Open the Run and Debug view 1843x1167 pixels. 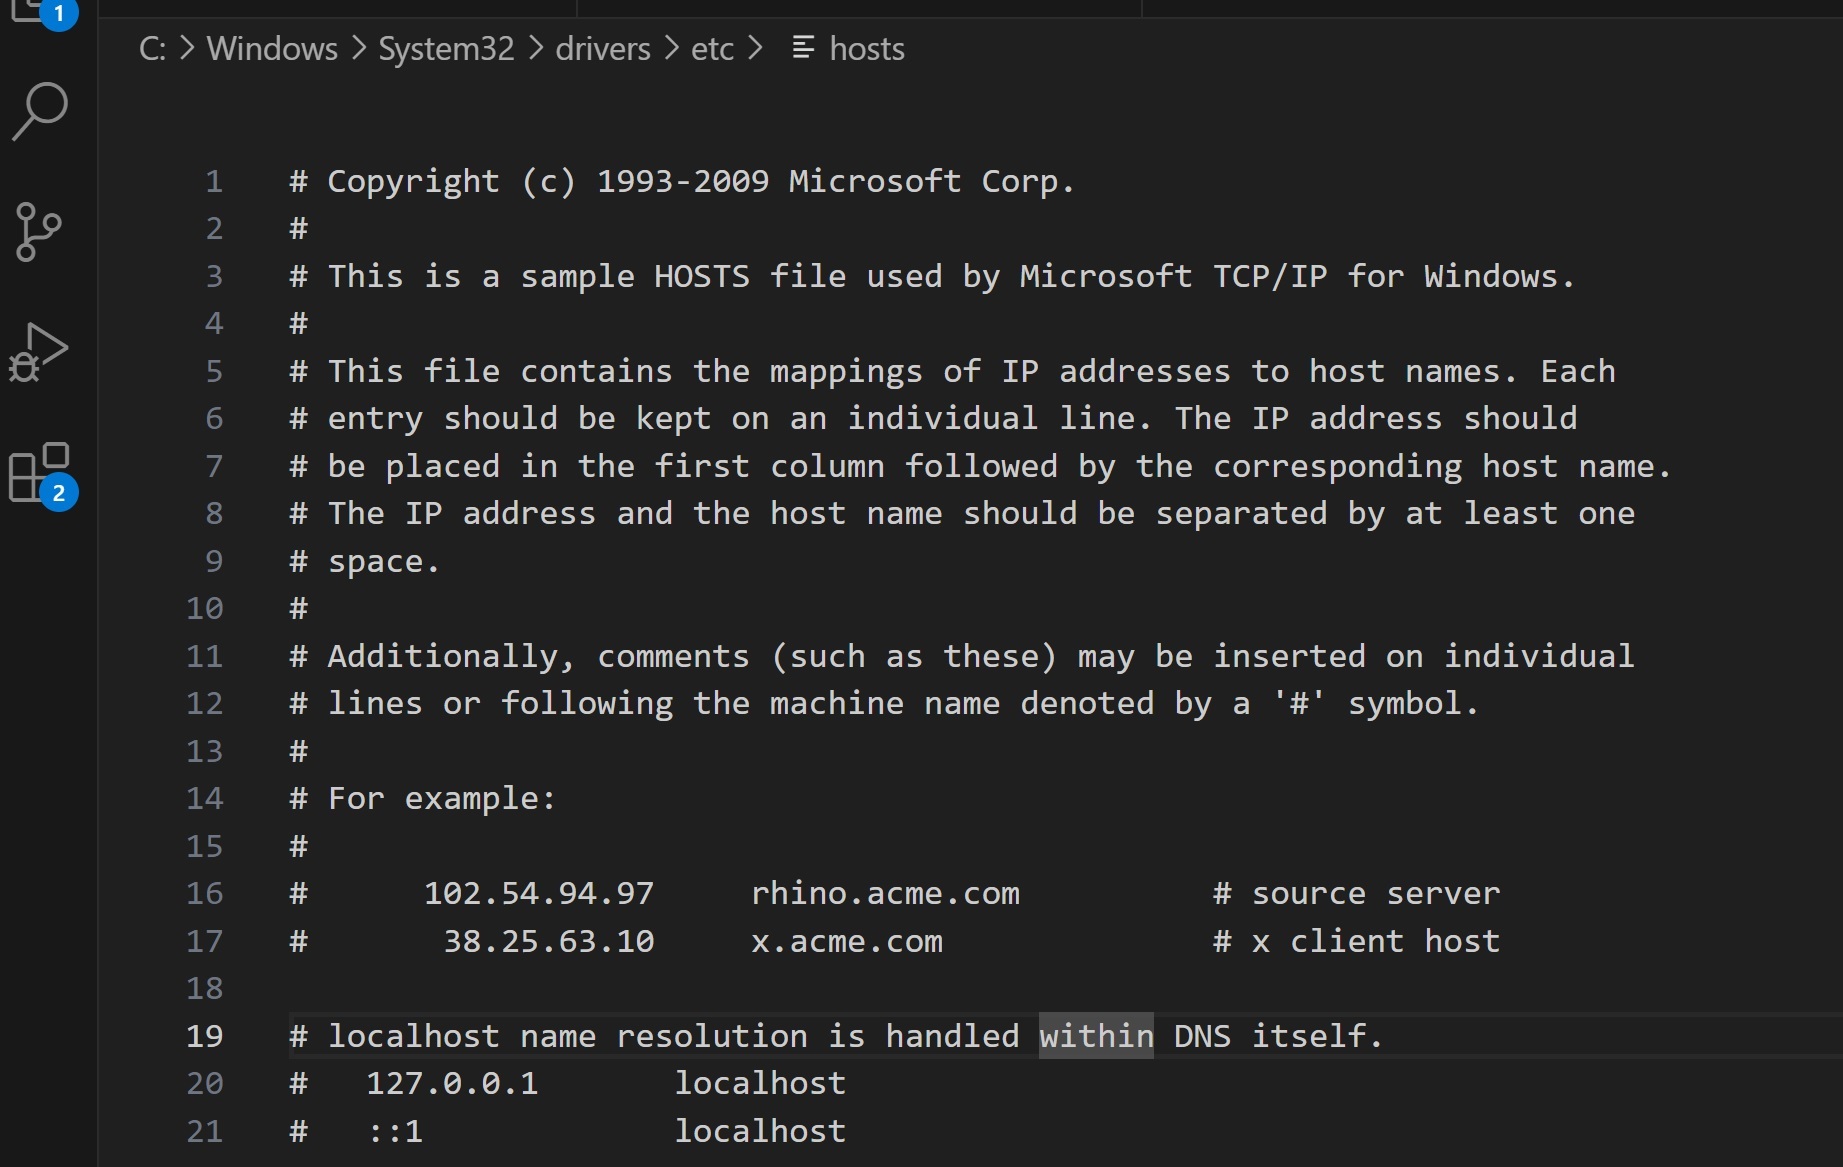click(38, 352)
